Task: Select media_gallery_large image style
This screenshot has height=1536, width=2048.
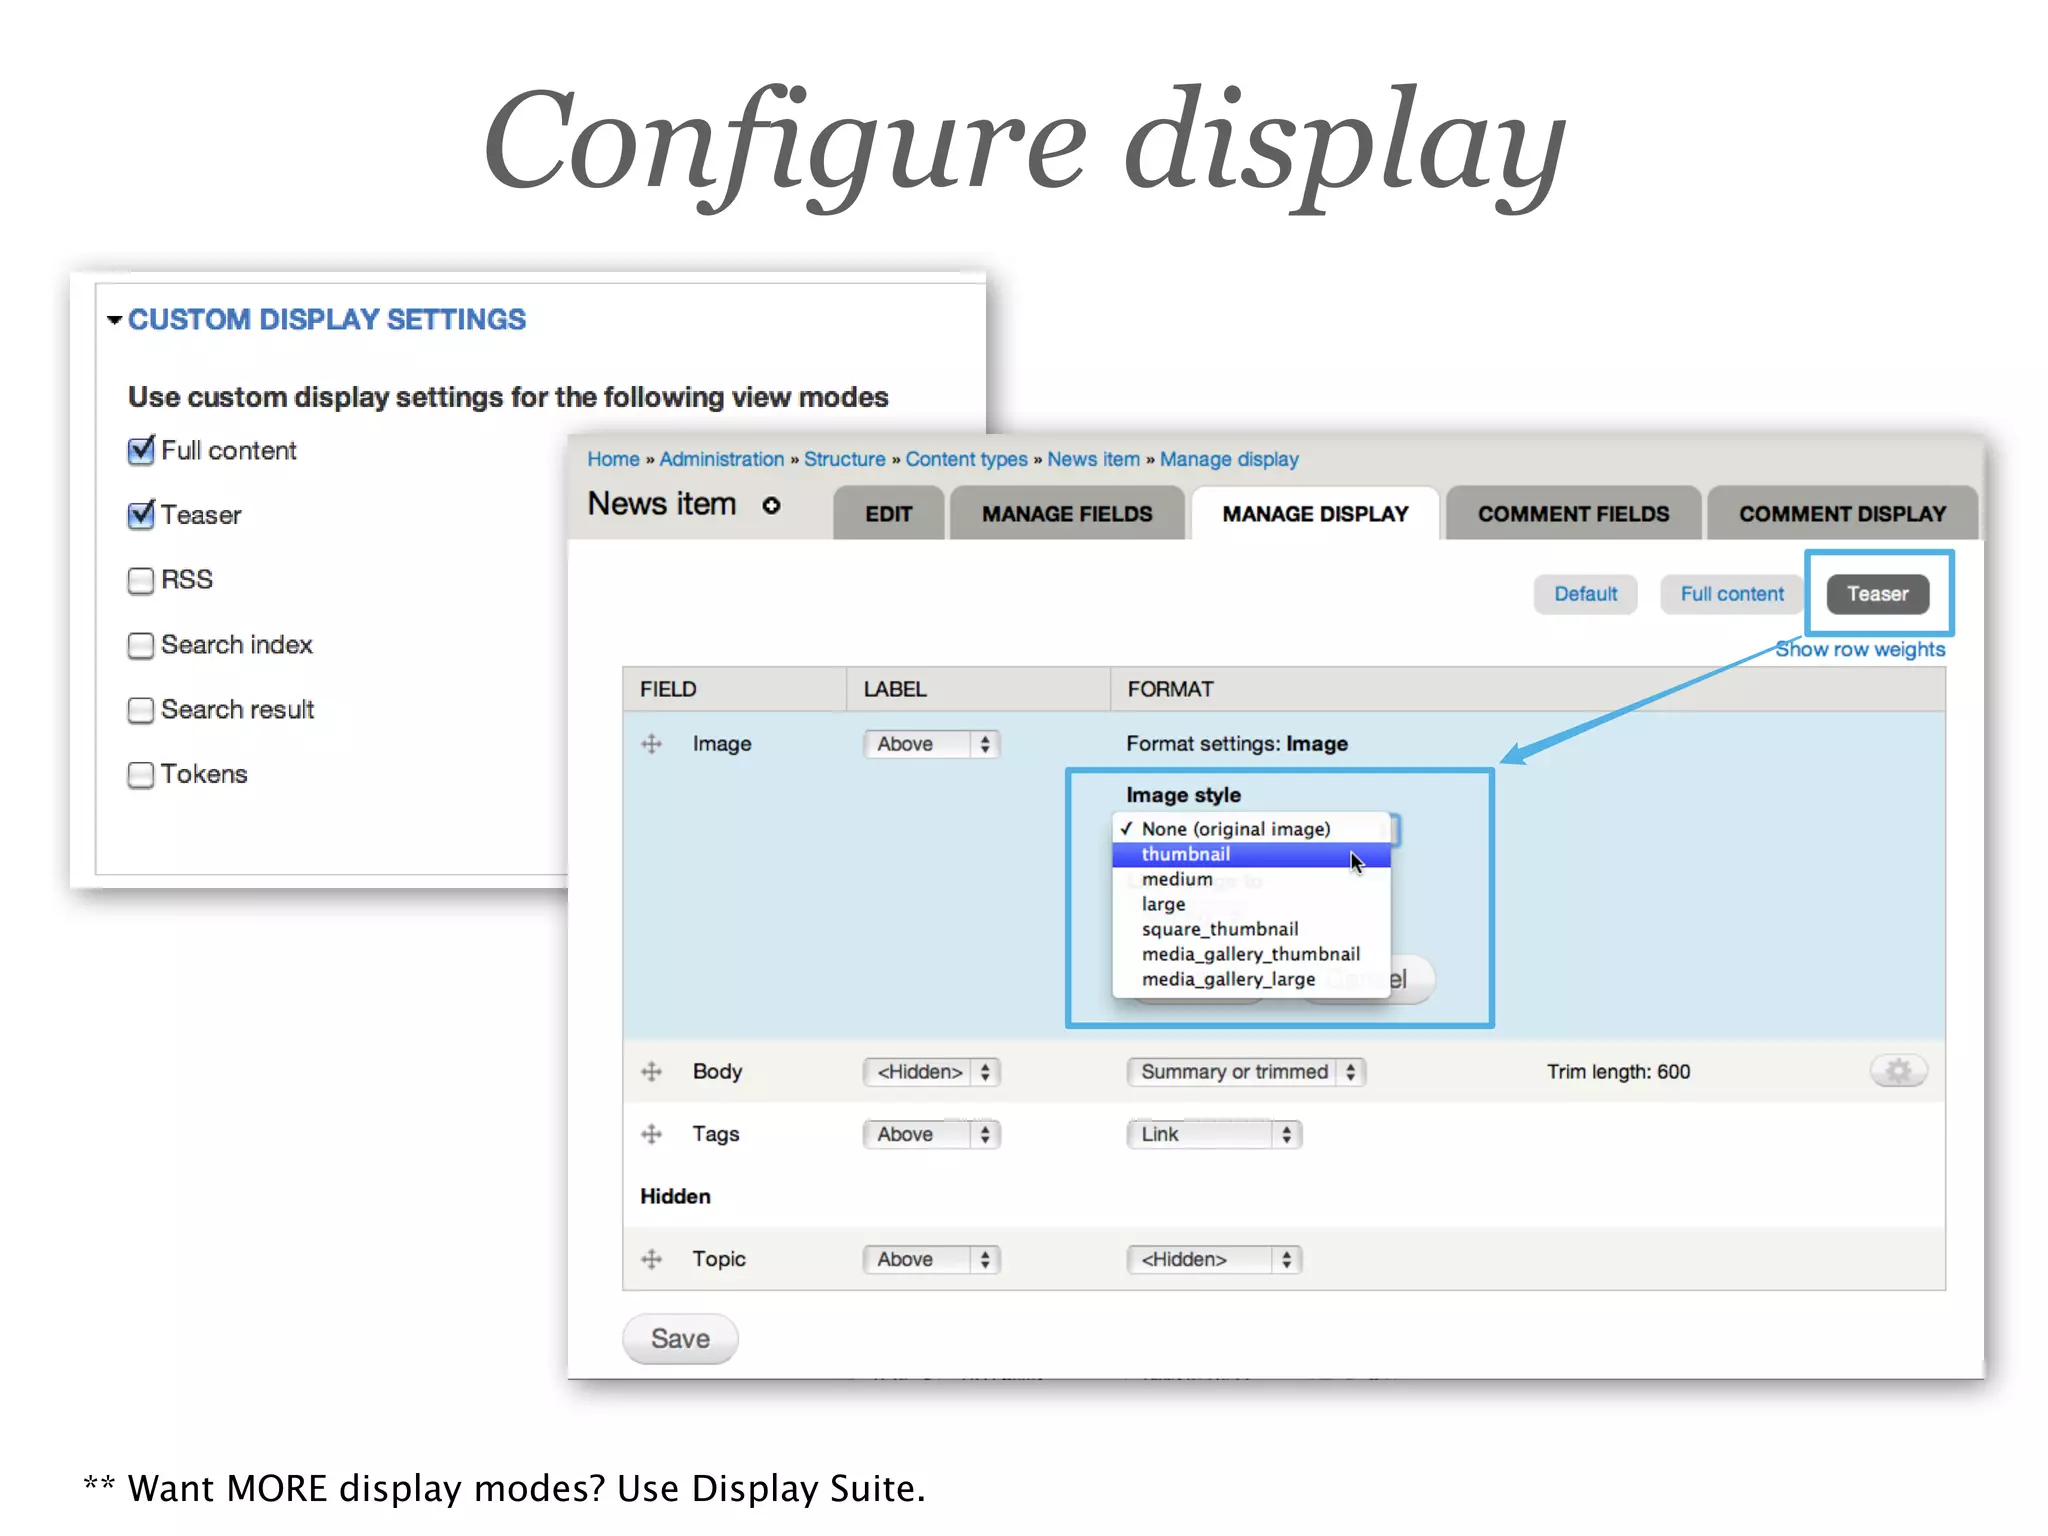Action: [x=1251, y=979]
